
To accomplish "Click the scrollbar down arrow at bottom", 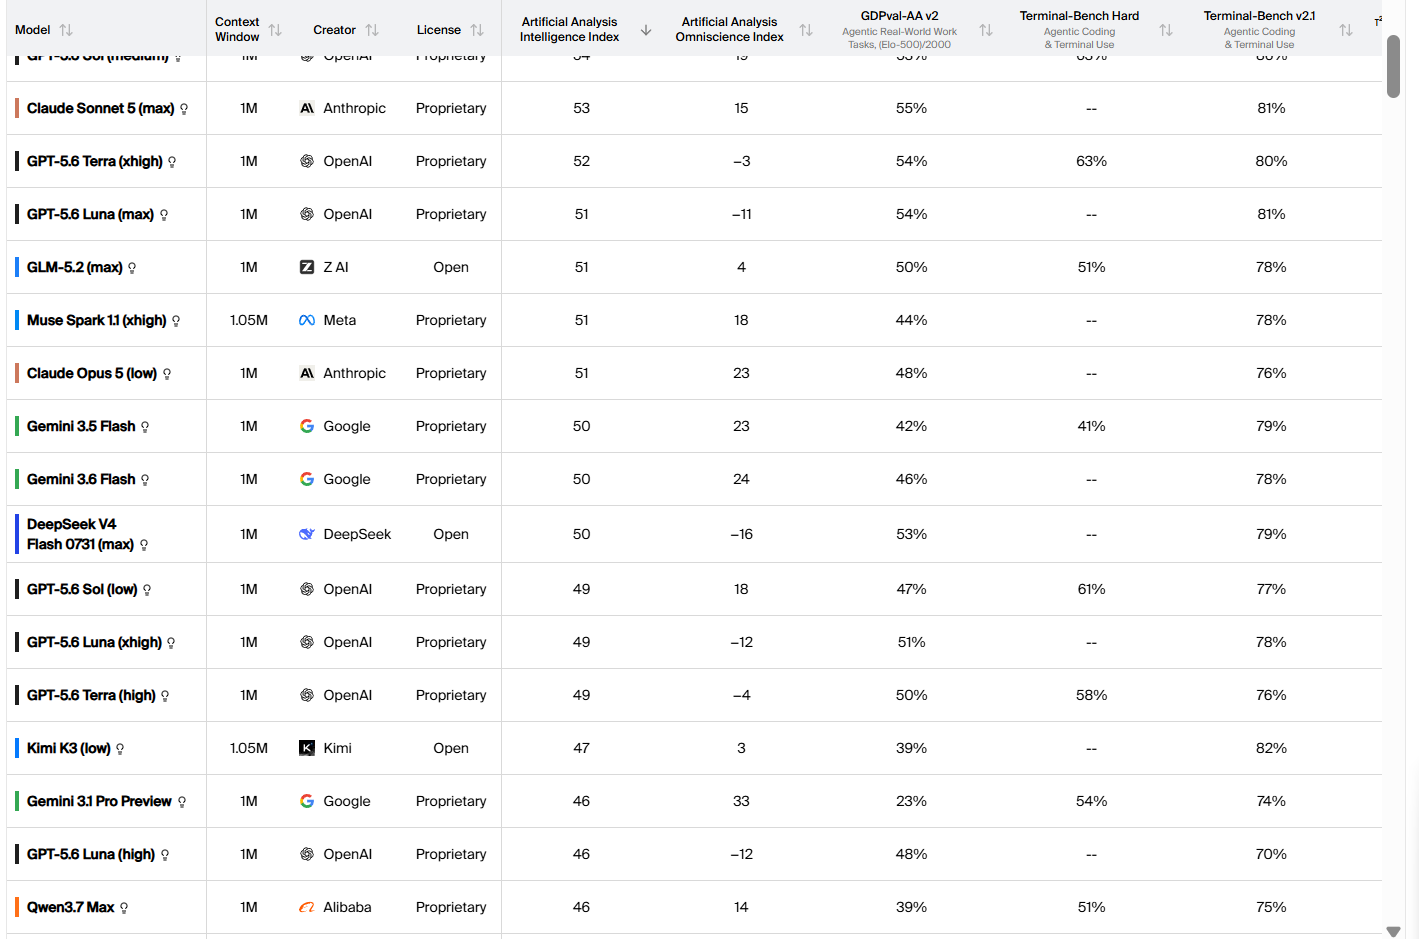I will [x=1393, y=931].
